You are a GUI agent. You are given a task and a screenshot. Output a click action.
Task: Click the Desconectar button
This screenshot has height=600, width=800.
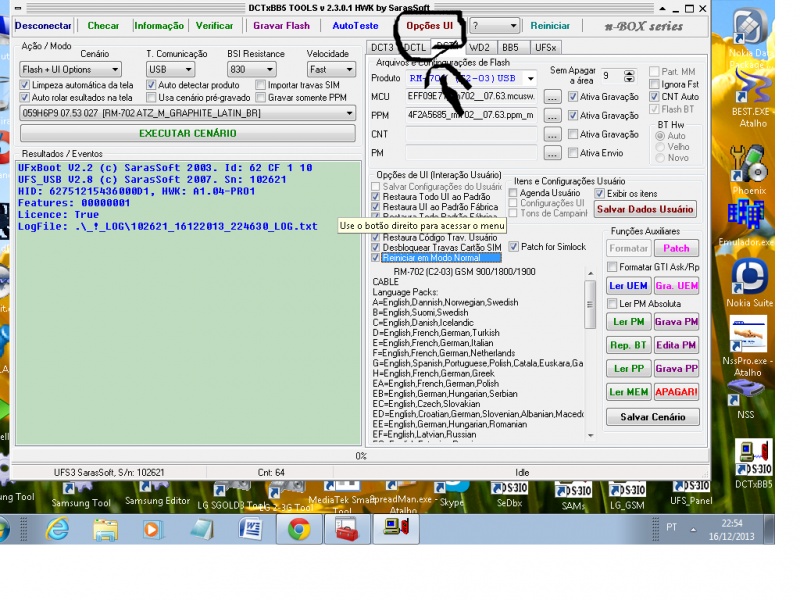click(43, 26)
